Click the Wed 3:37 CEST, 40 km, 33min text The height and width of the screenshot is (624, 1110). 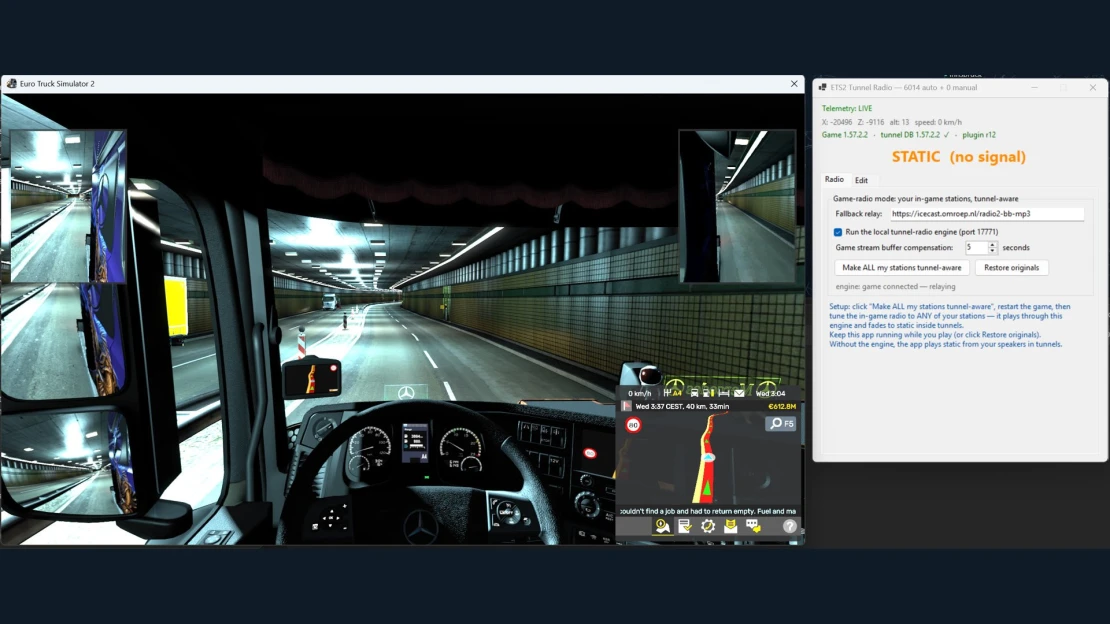pyautogui.click(x=682, y=407)
